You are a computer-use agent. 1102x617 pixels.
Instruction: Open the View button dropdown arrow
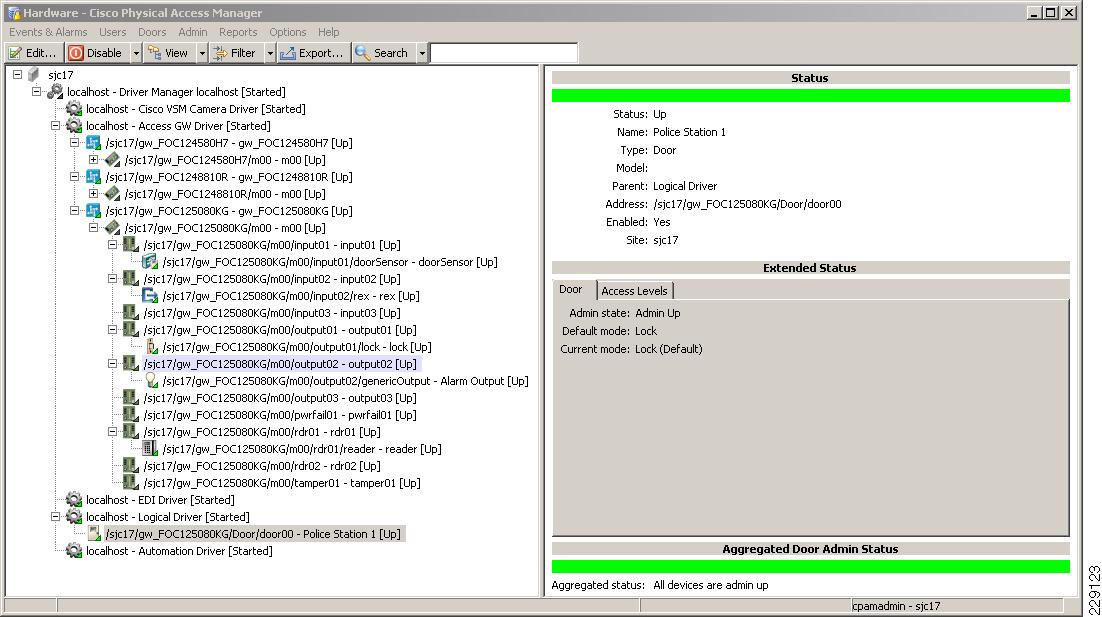coord(202,53)
